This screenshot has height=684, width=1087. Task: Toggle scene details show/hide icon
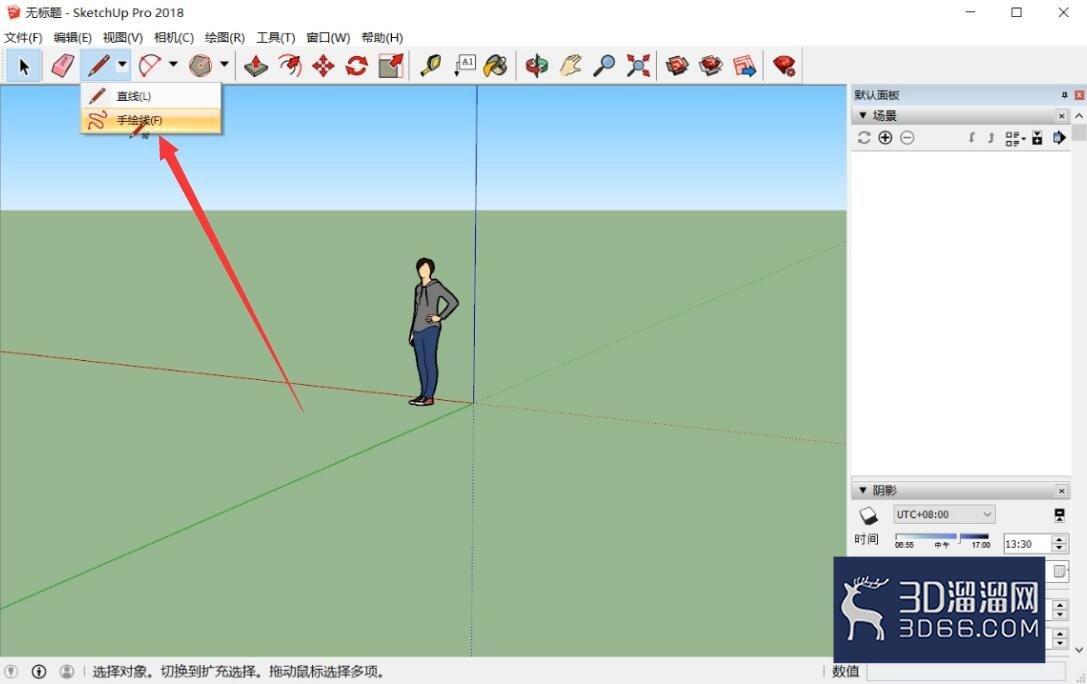(1037, 138)
